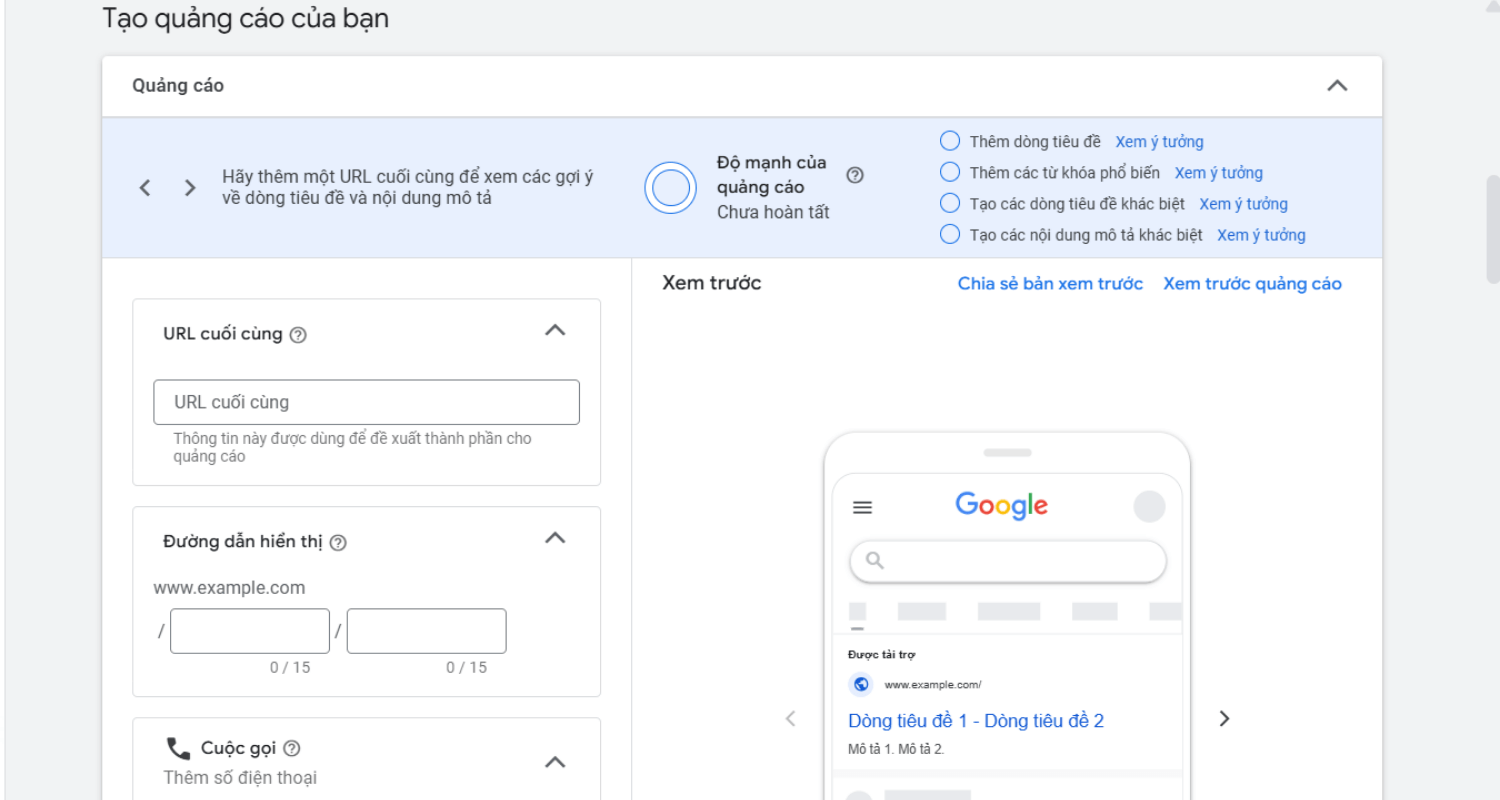The image size is (1500, 800).
Task: Collapse the URL cuối cùng section
Action: click(x=555, y=331)
